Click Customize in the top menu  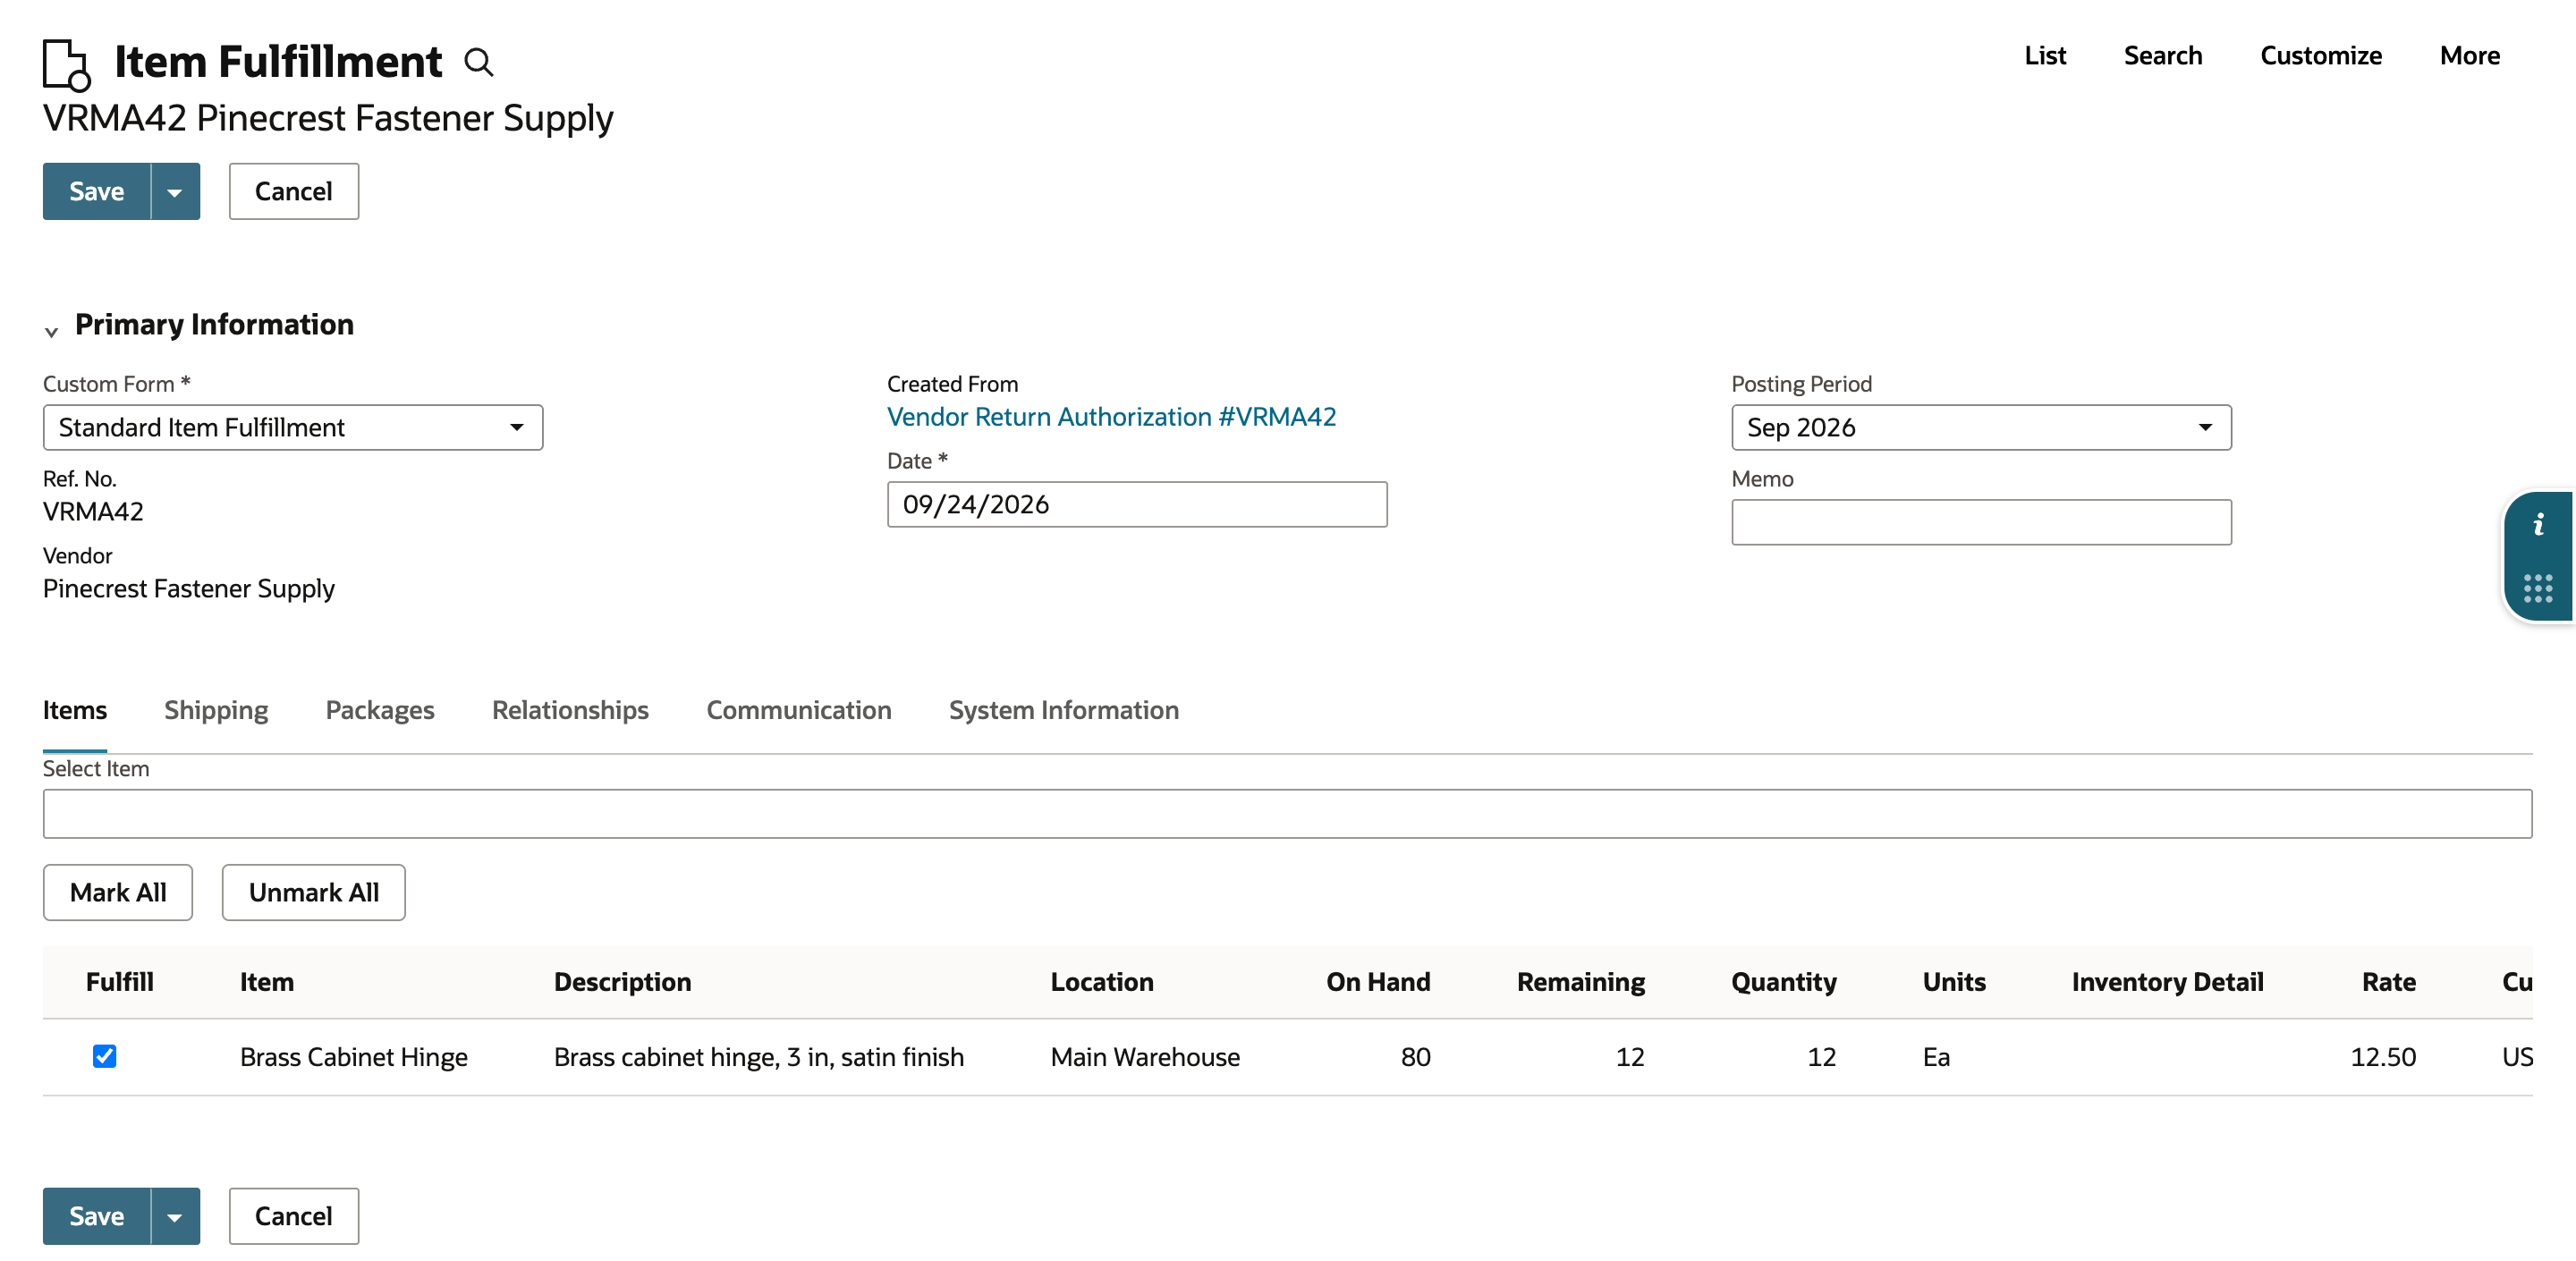[x=2320, y=55]
